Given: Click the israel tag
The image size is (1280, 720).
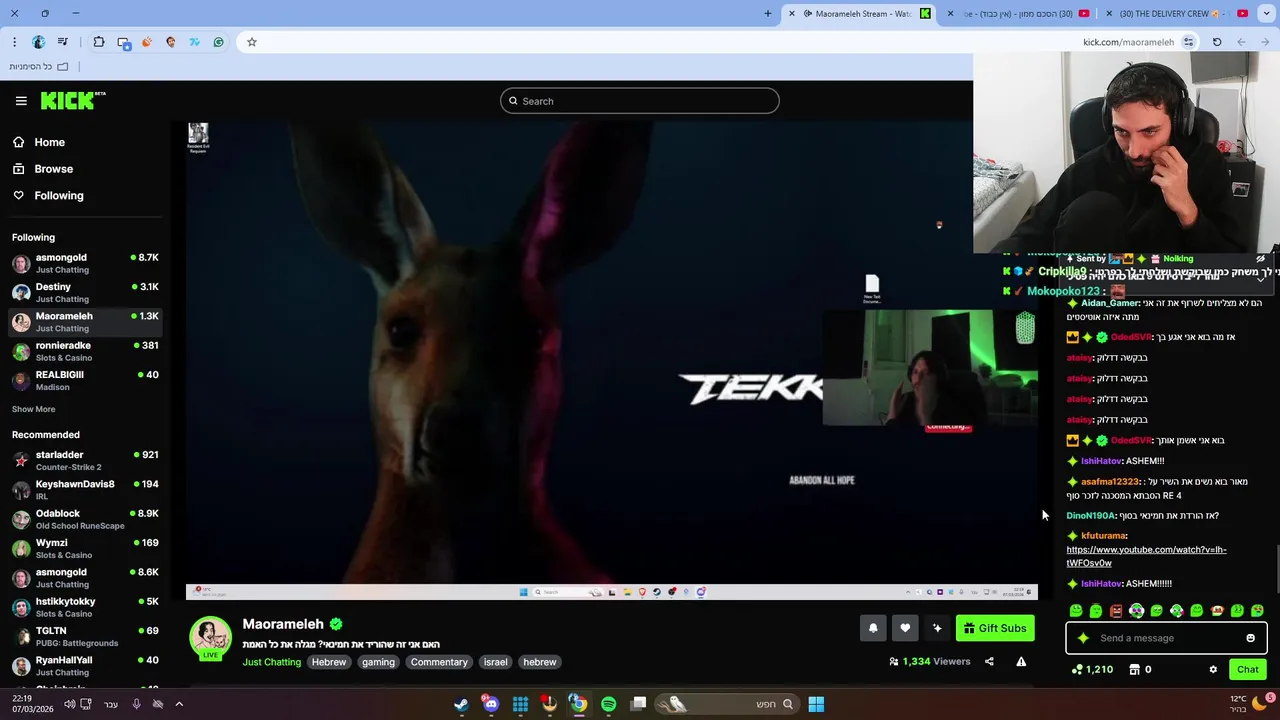Looking at the screenshot, I should (496, 662).
